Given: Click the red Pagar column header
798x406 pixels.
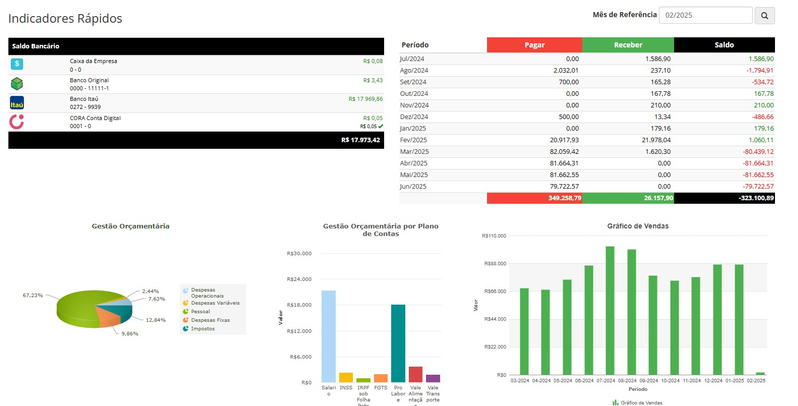Looking at the screenshot, I should pos(534,45).
